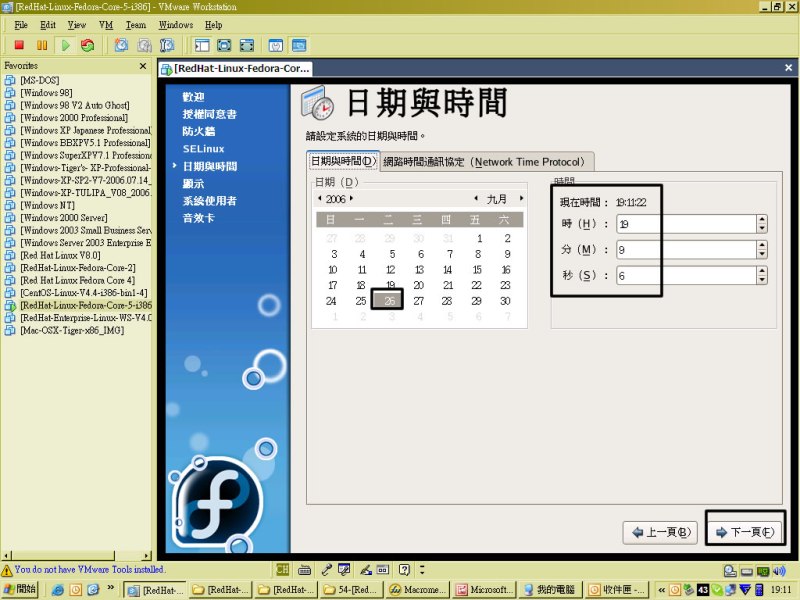Open 我的電腦 taskbar button
This screenshot has height=600, width=800.
click(551, 589)
